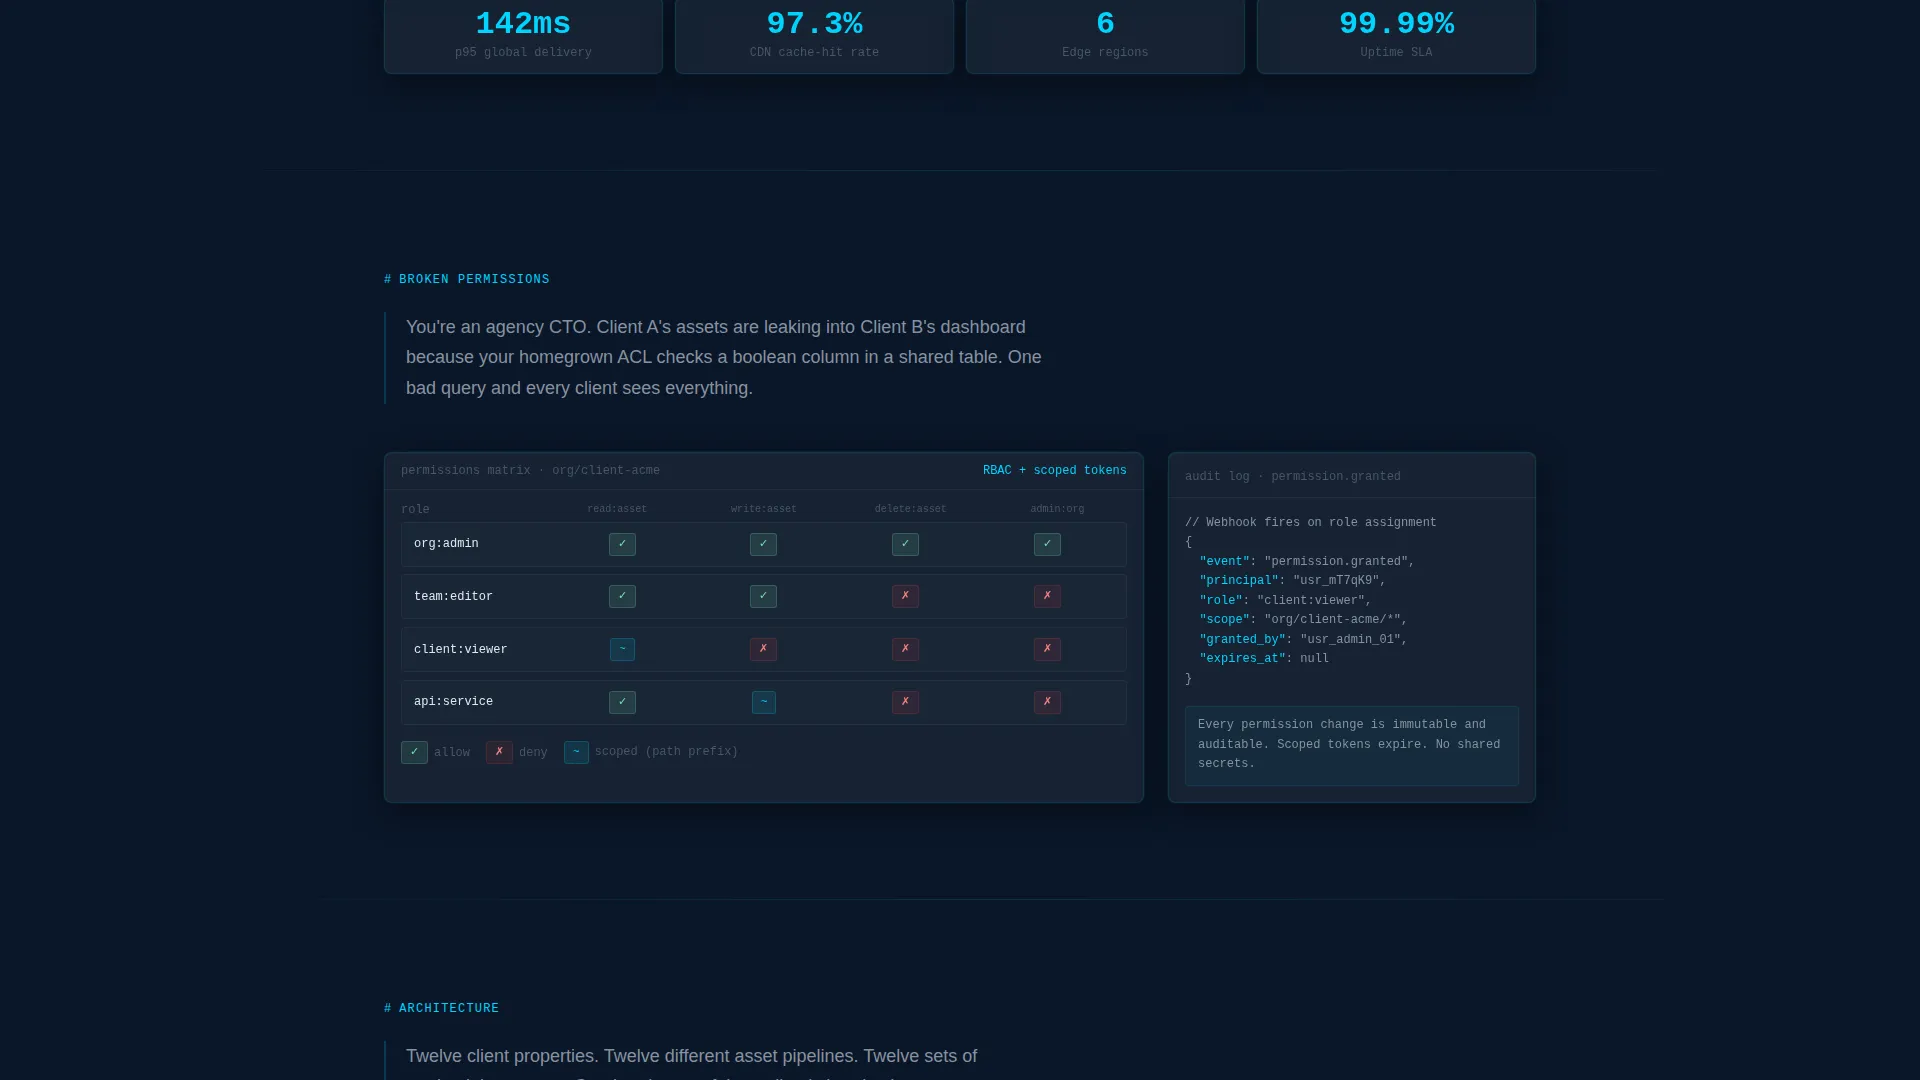Click the org:admin admin:org allow checkmark
Viewport: 1920px width, 1080px height.
click(1047, 544)
